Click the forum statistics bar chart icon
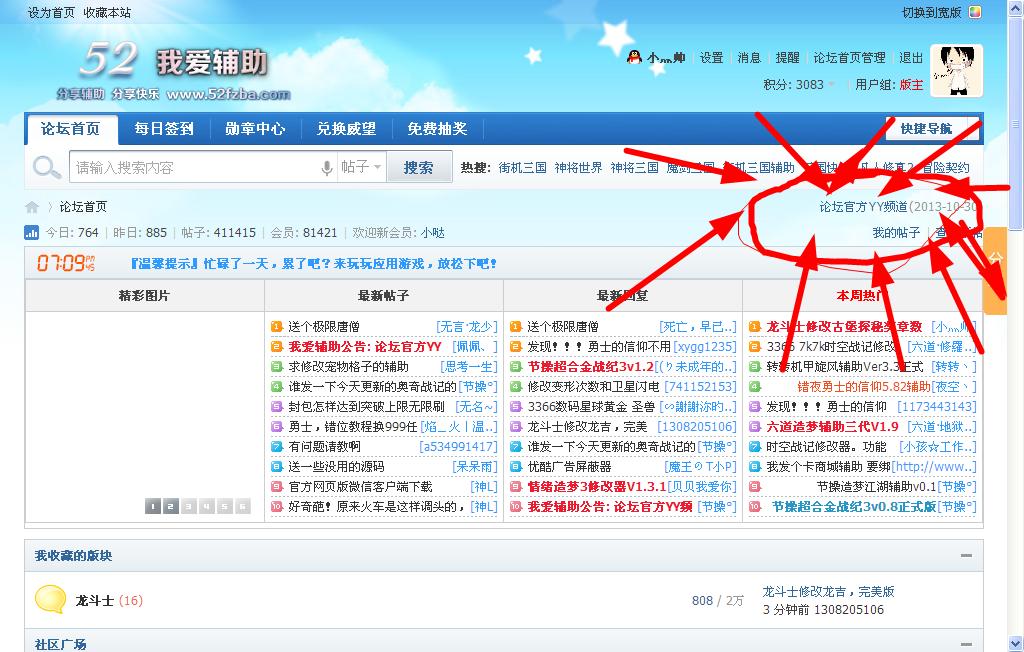 (32, 233)
